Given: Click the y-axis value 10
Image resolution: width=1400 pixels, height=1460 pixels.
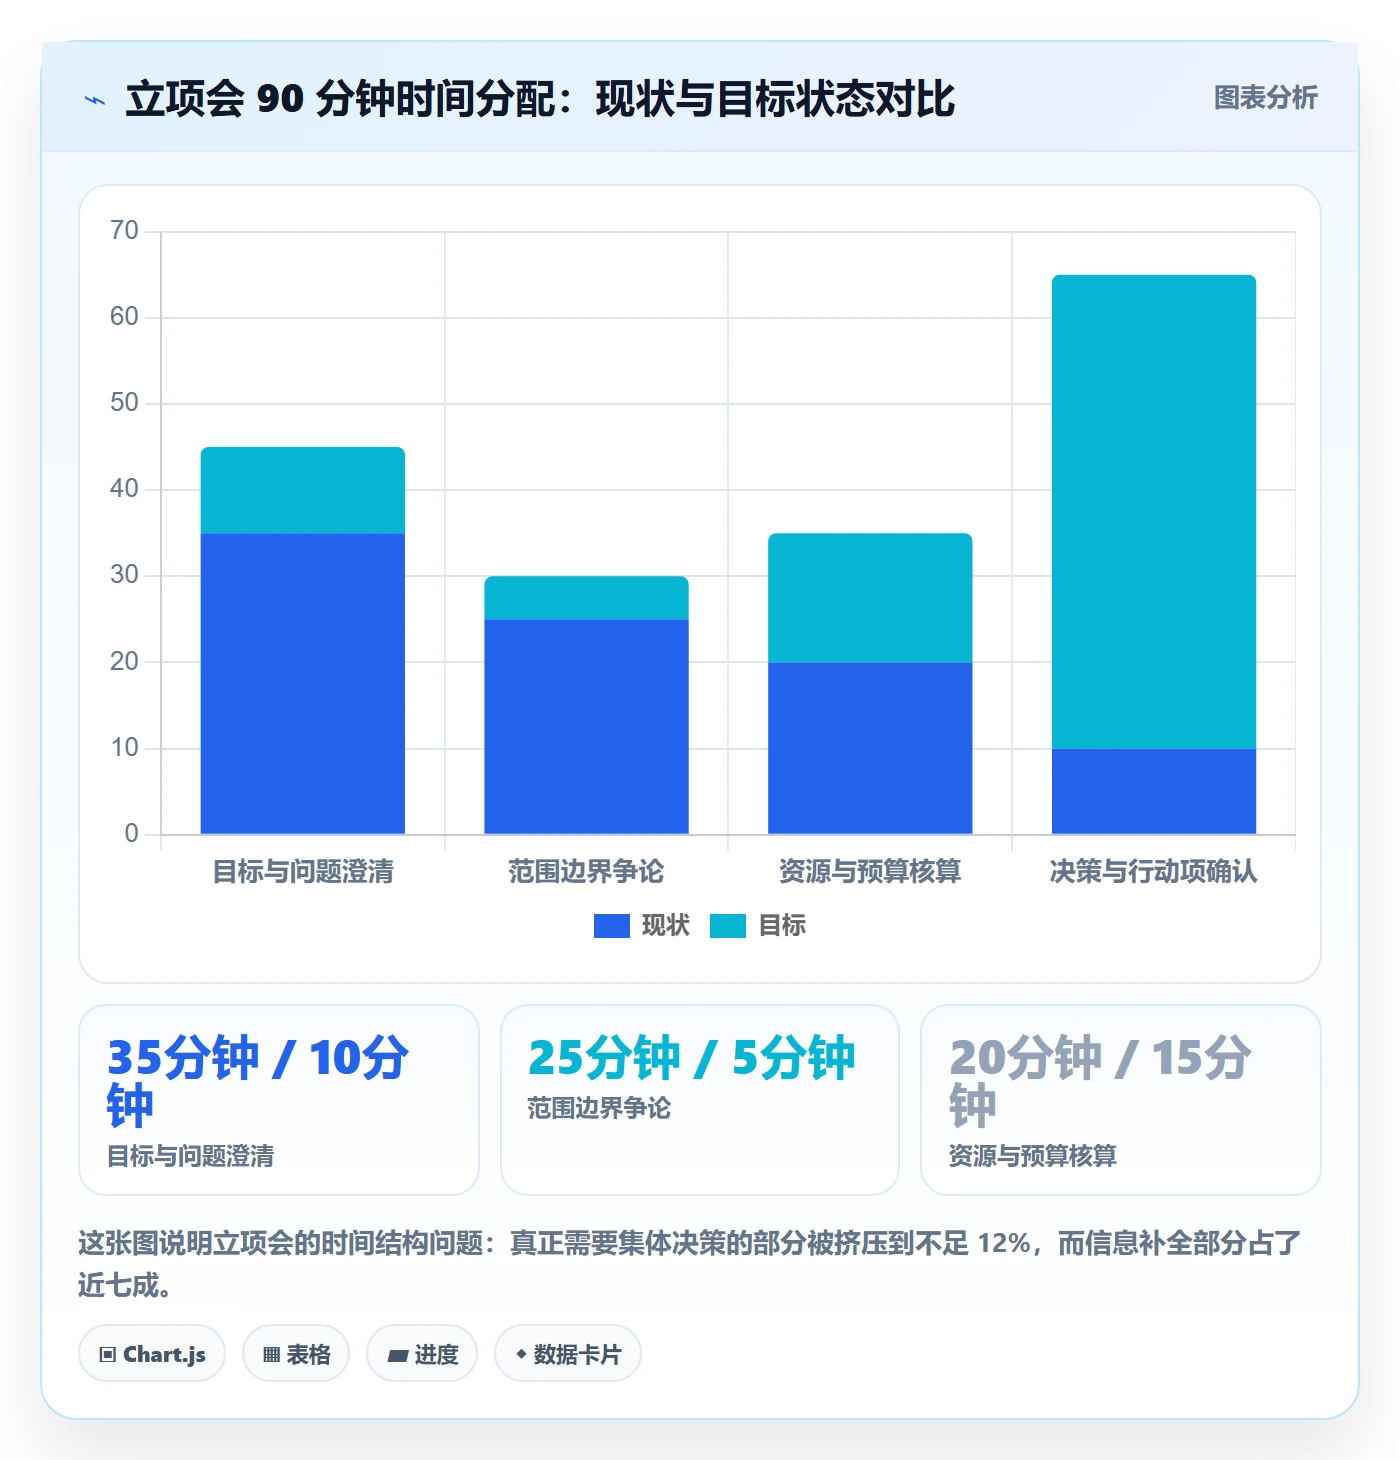Looking at the screenshot, I should pos(125,748).
